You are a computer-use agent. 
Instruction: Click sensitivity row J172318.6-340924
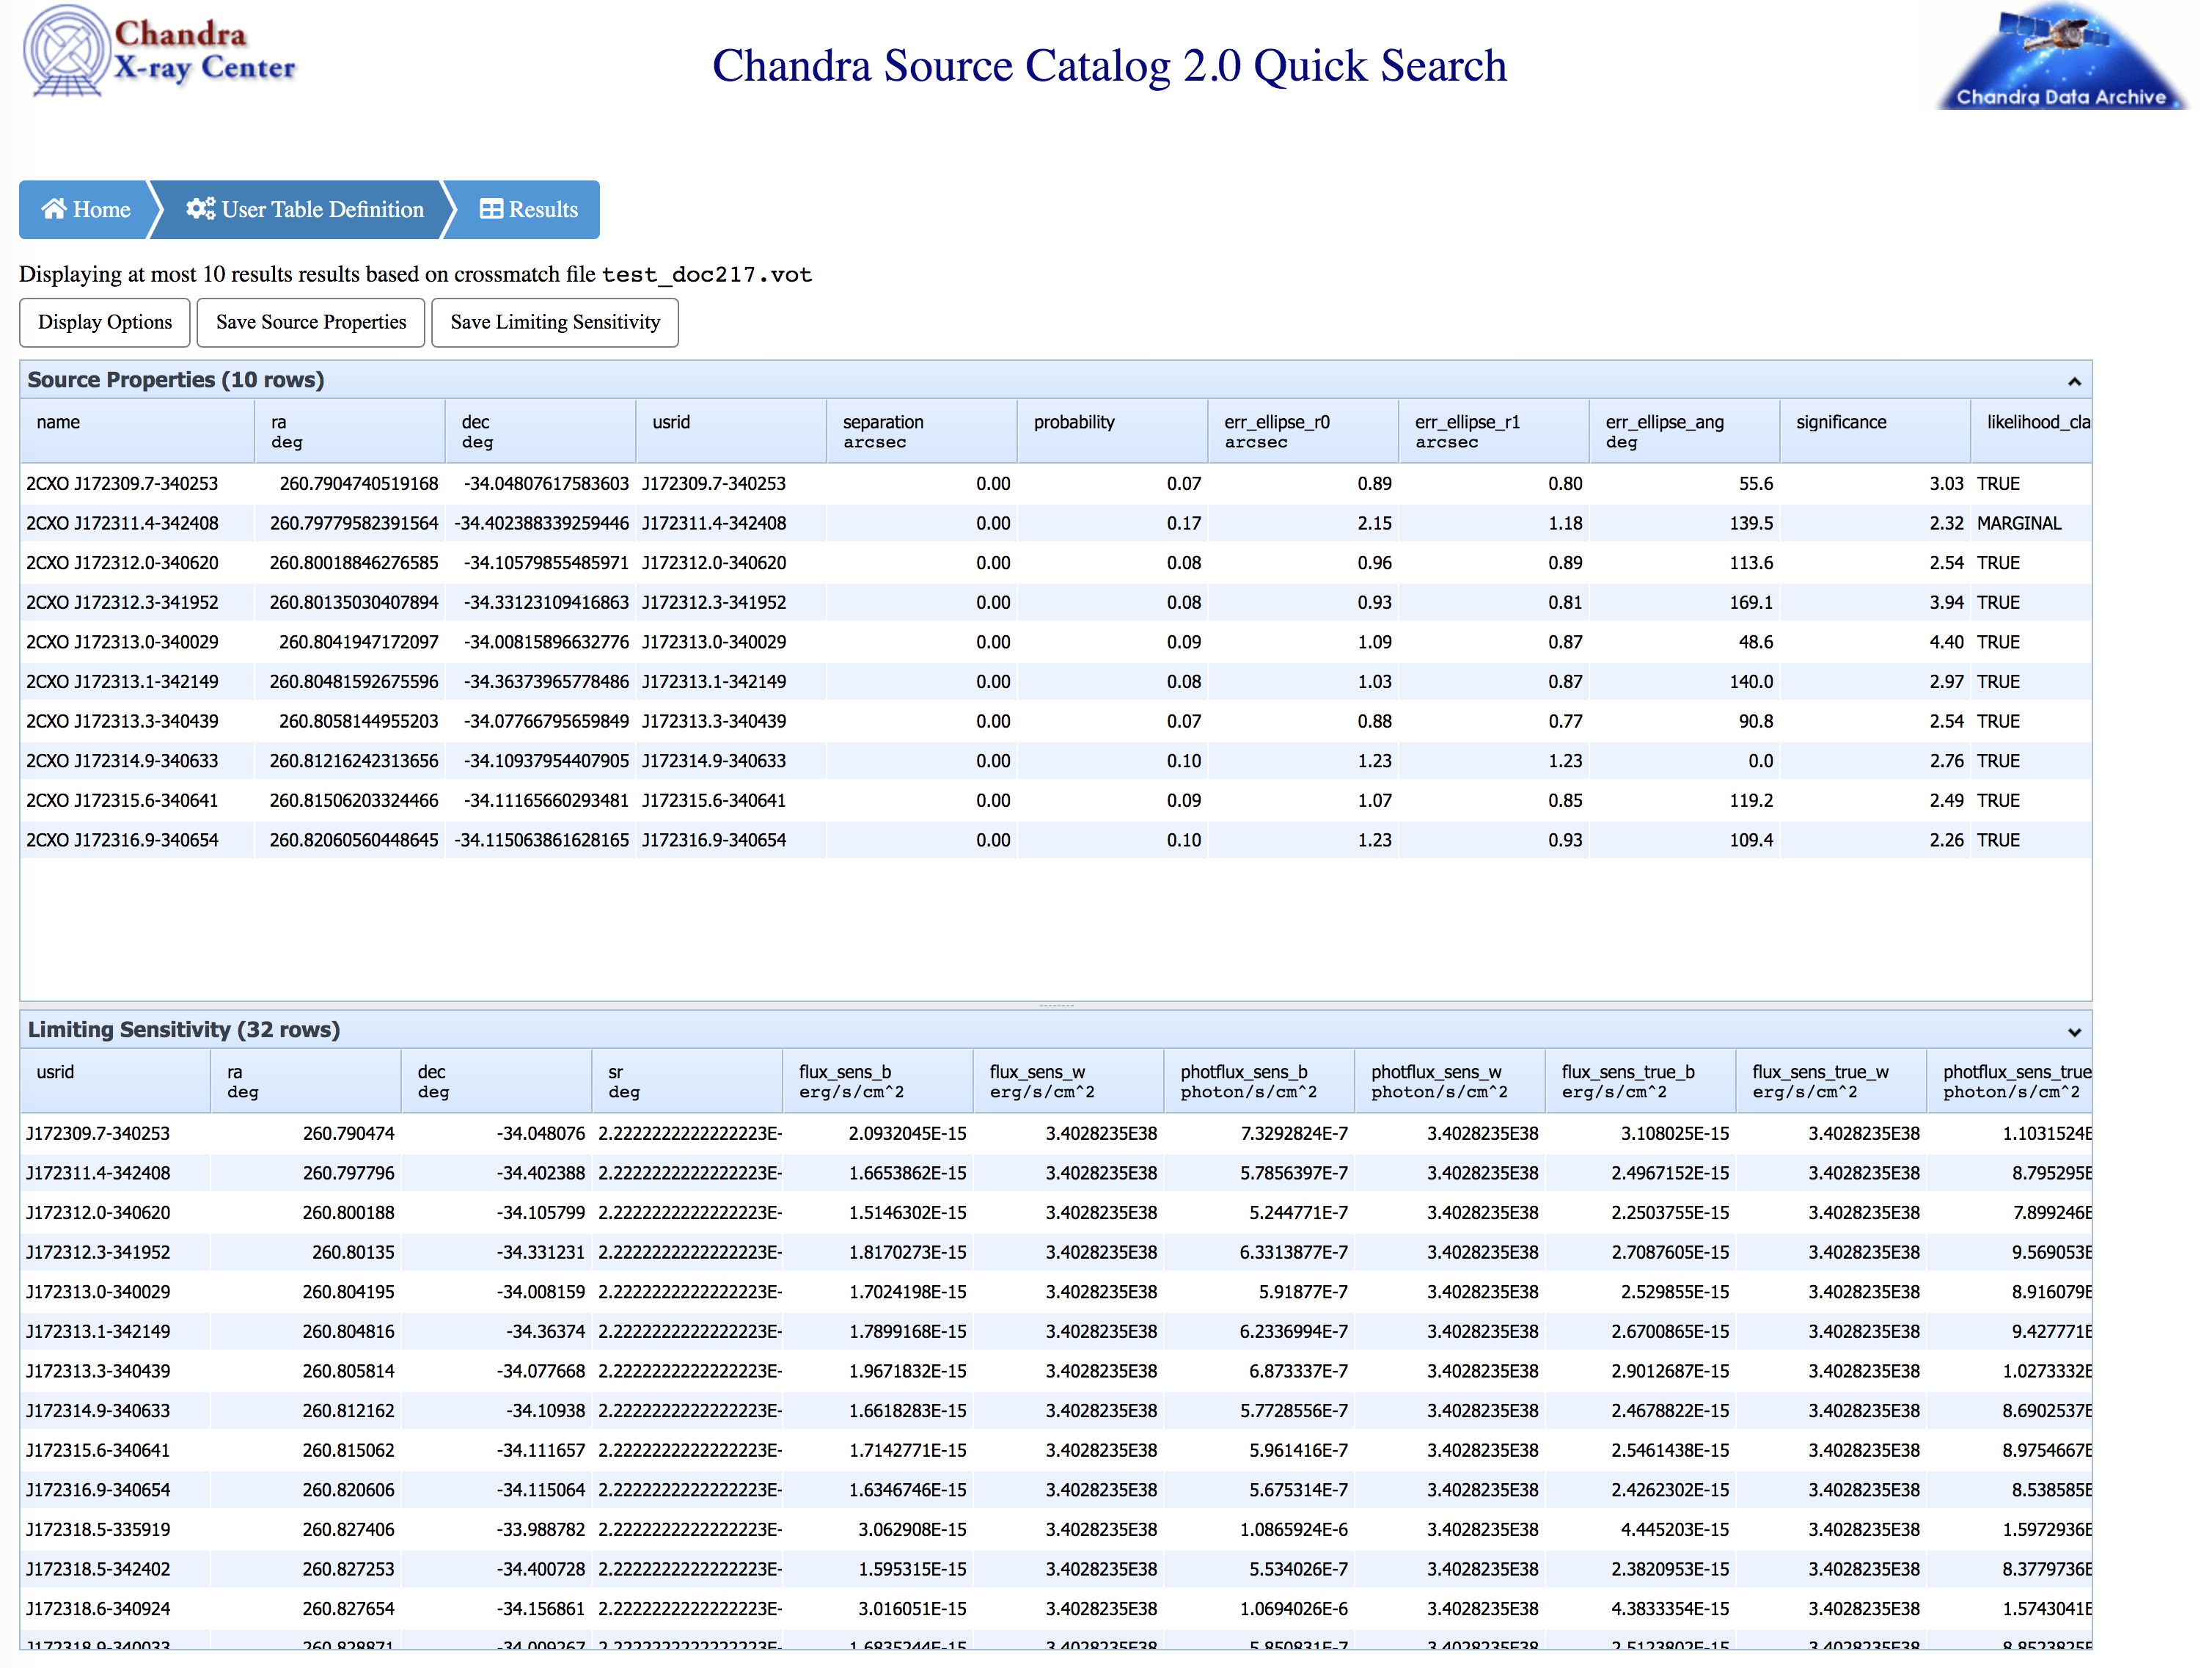[x=1056, y=1609]
